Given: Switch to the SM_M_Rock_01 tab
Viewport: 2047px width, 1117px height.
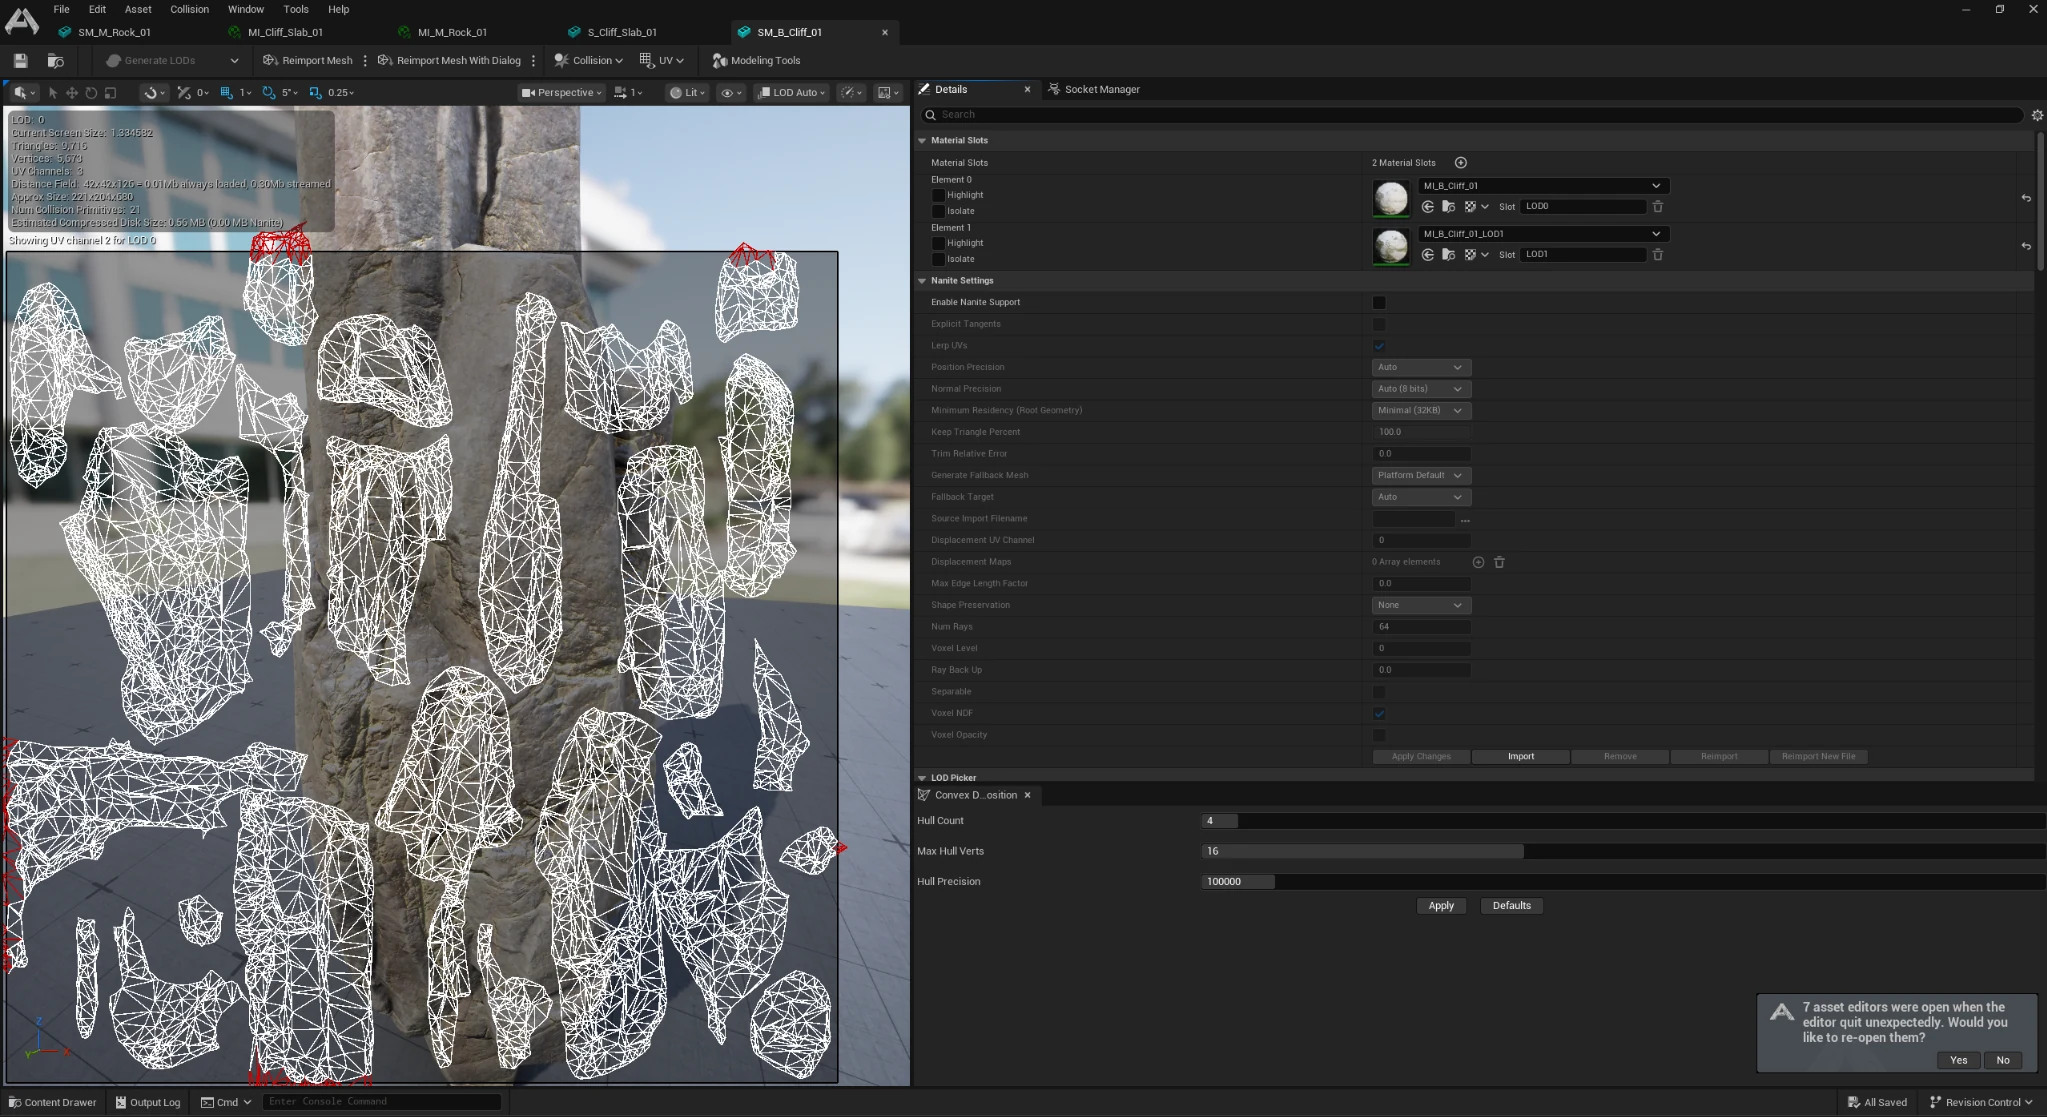Looking at the screenshot, I should pyautogui.click(x=113, y=33).
